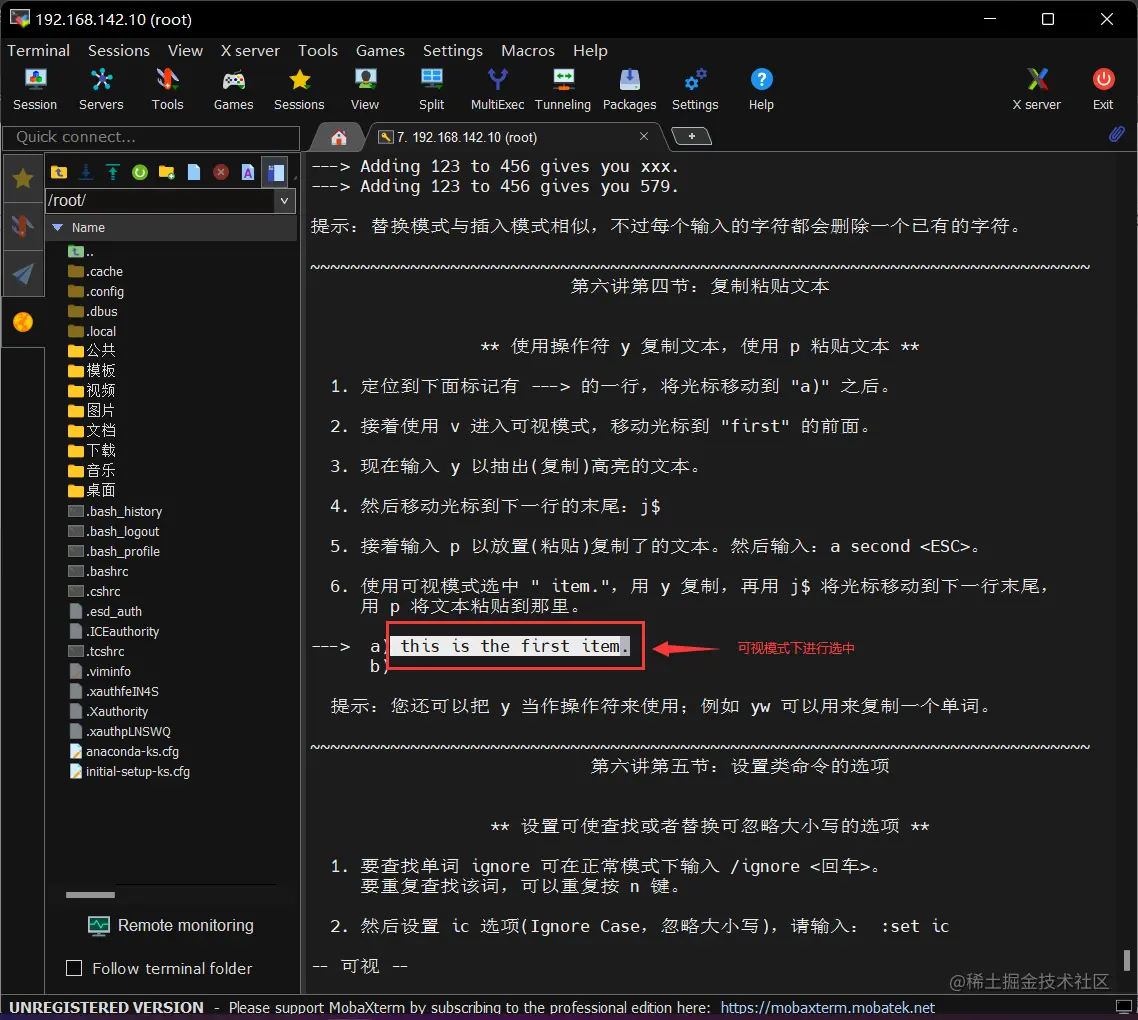Go to parent folder in SFTP toolbar
The image size is (1138, 1020).
[59, 172]
